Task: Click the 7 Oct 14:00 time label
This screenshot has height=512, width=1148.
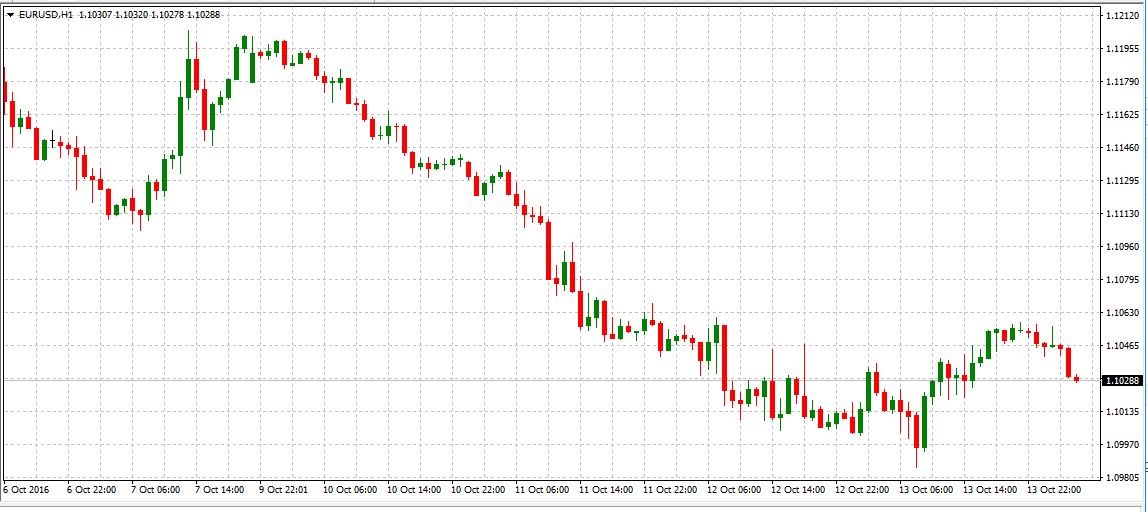Action: click(218, 489)
